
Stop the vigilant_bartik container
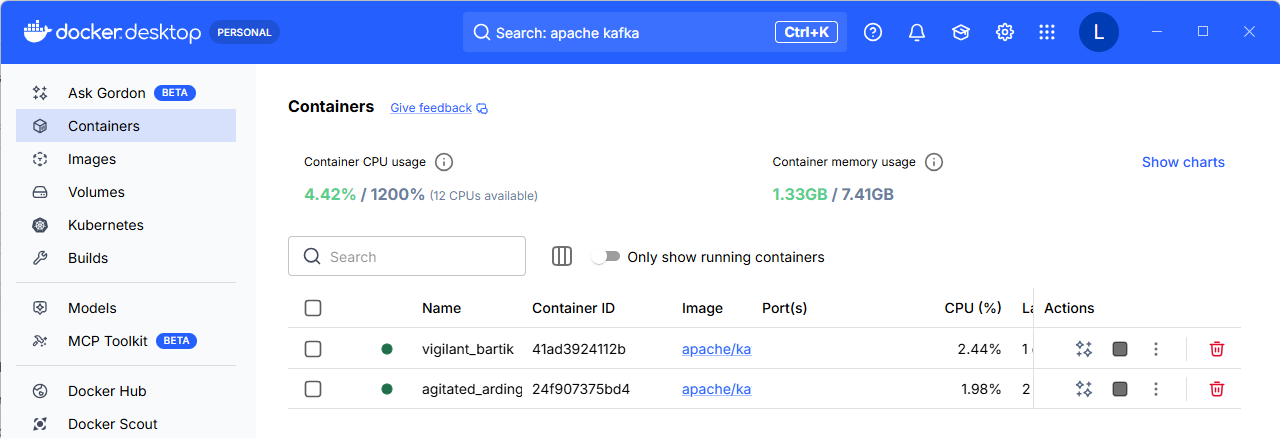(x=1120, y=349)
